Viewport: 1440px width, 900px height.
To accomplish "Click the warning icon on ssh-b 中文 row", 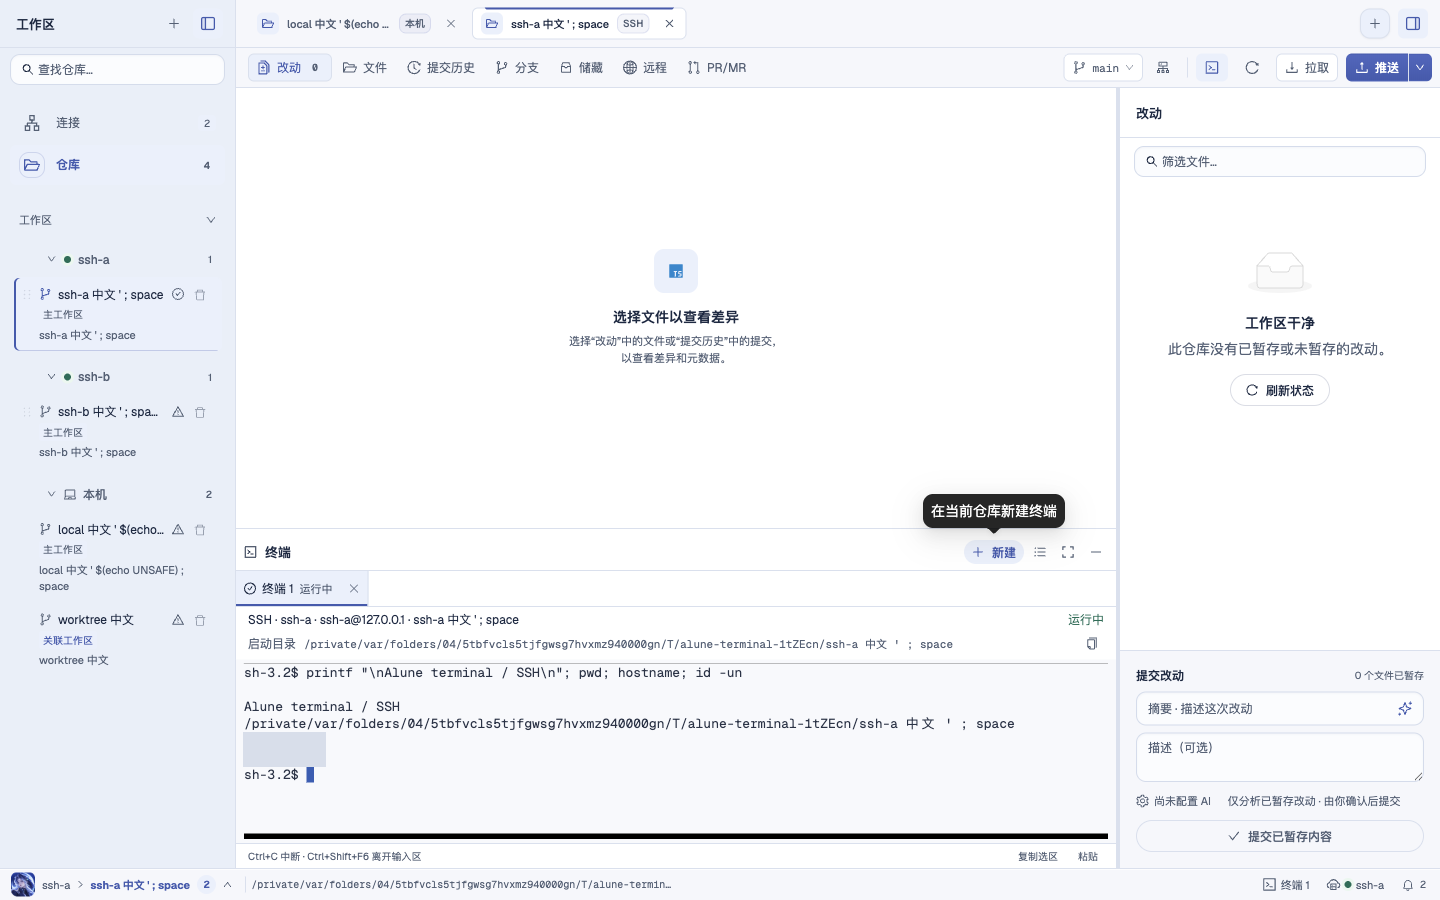I will click(178, 412).
